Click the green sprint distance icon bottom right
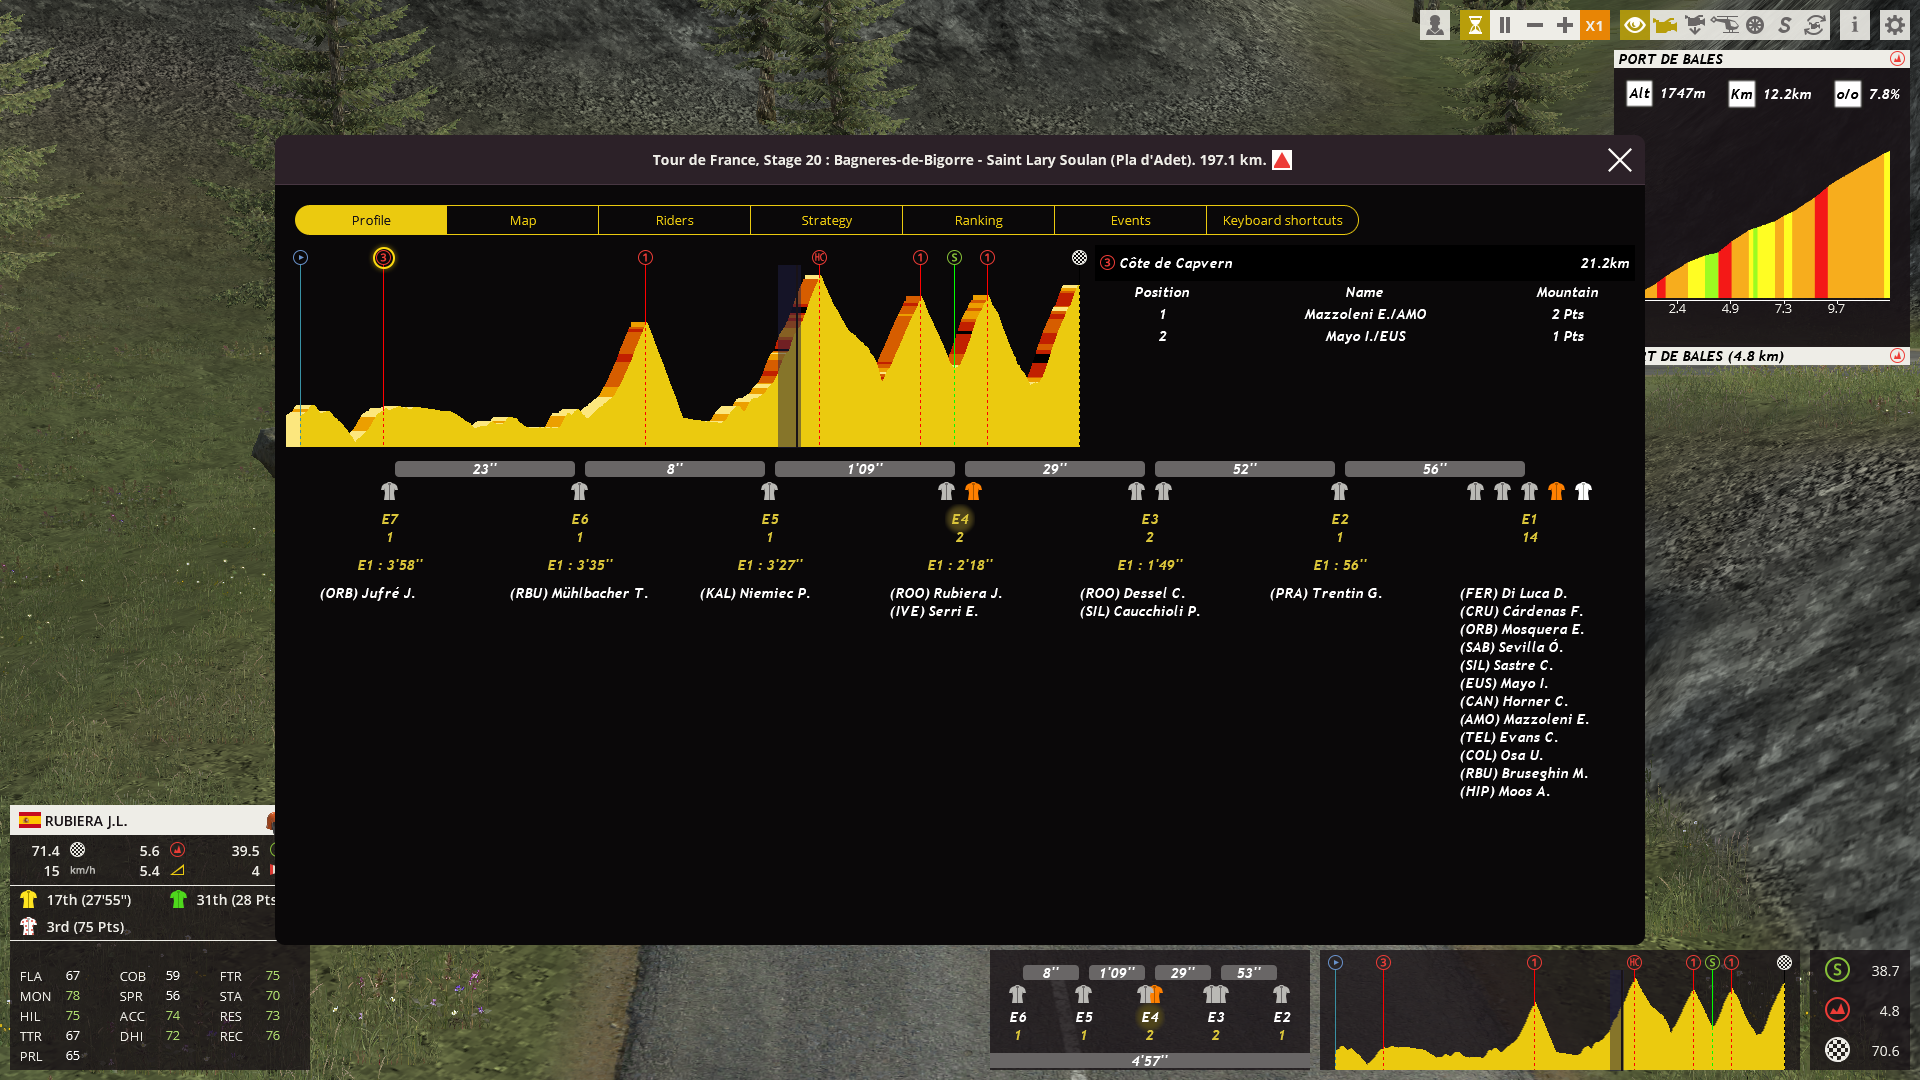Screen dimensions: 1920x1080 pyautogui.click(x=1837, y=970)
